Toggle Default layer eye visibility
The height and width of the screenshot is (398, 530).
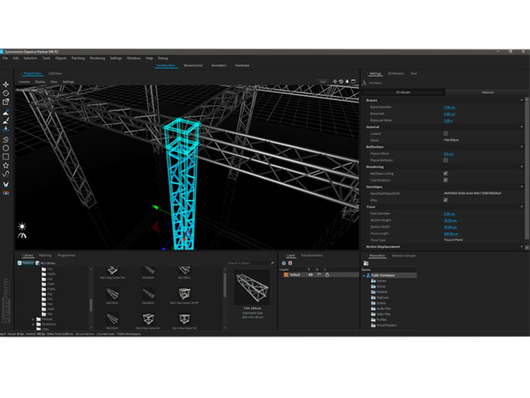click(x=311, y=275)
